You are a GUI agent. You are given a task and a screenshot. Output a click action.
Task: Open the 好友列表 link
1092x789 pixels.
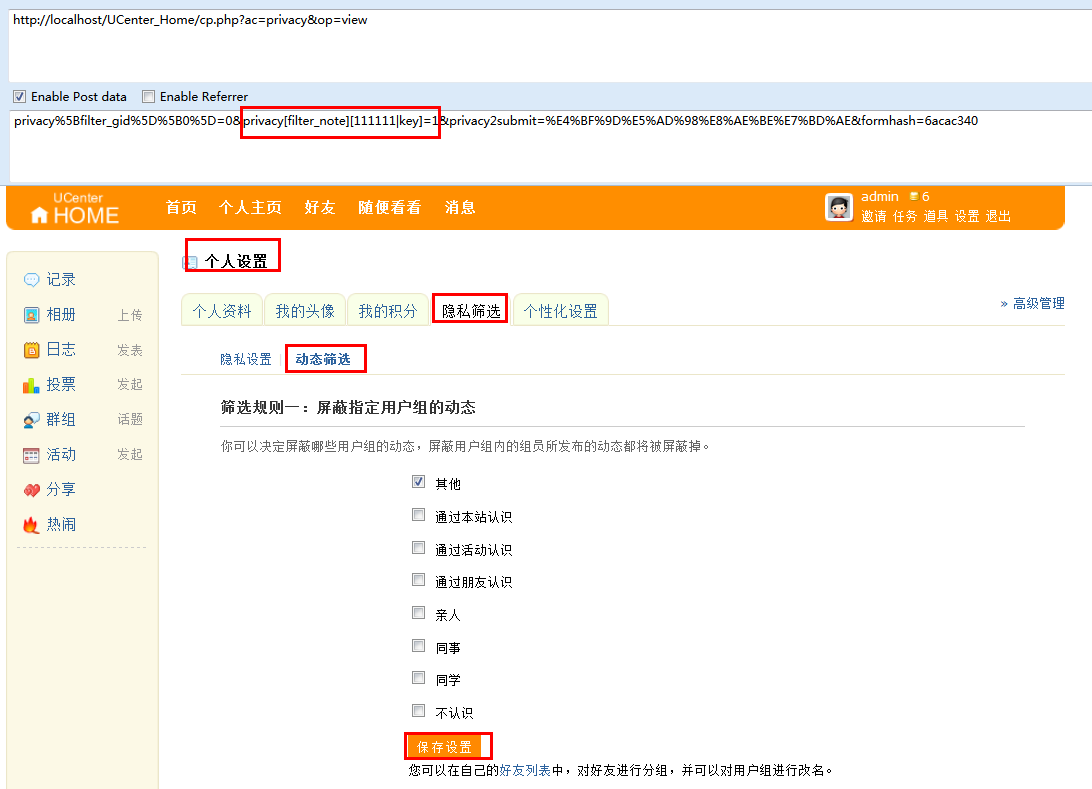click(x=525, y=770)
